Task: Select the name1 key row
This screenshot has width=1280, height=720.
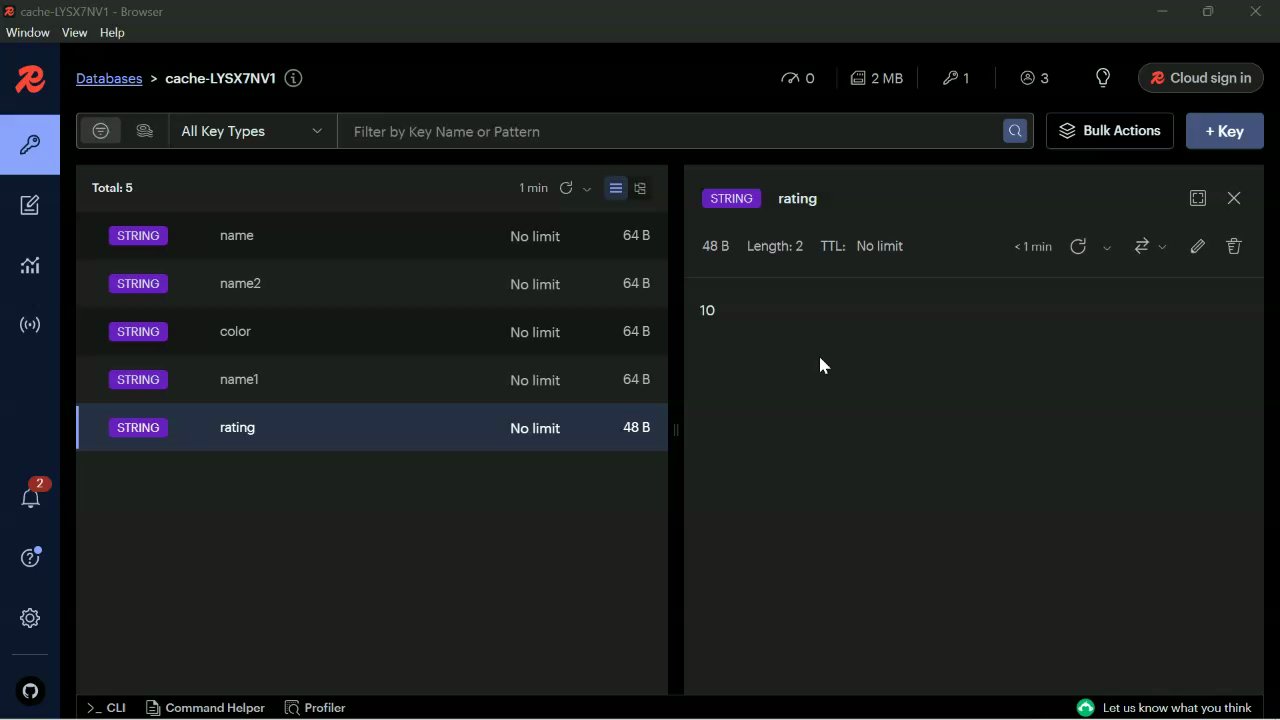Action: [x=372, y=379]
